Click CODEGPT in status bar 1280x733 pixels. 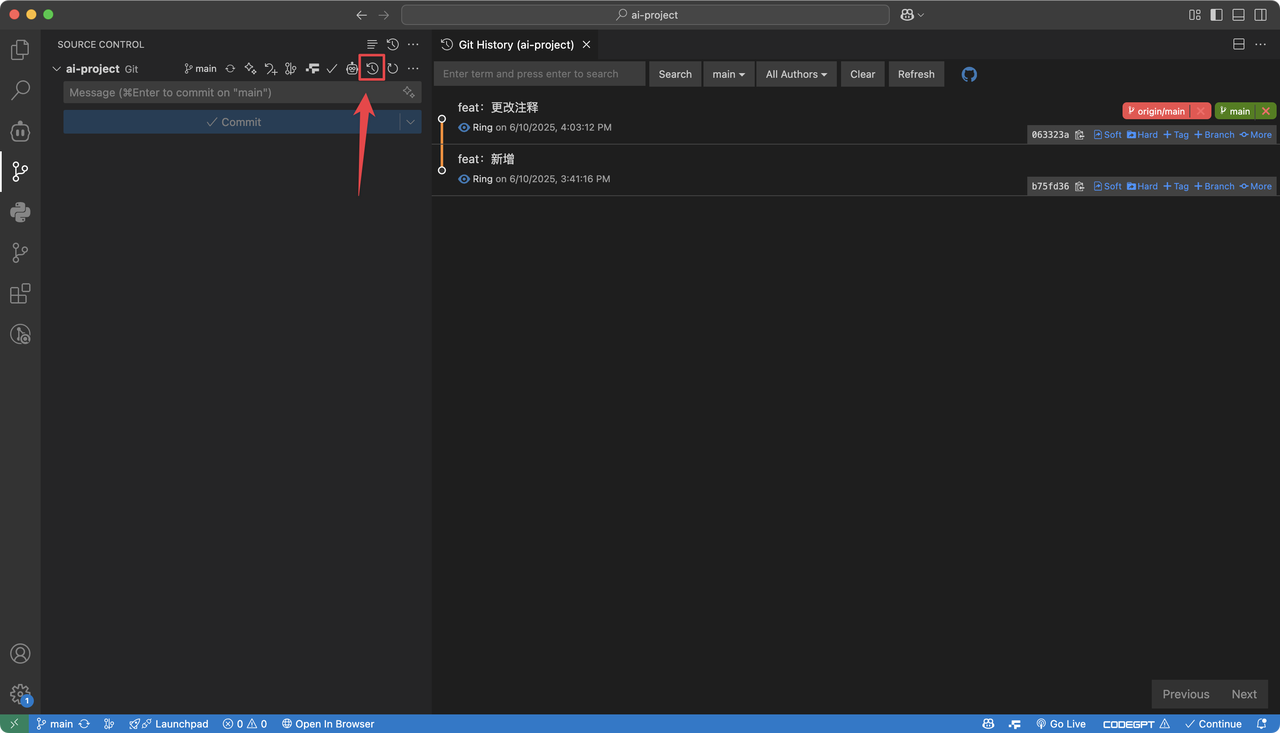point(1135,724)
